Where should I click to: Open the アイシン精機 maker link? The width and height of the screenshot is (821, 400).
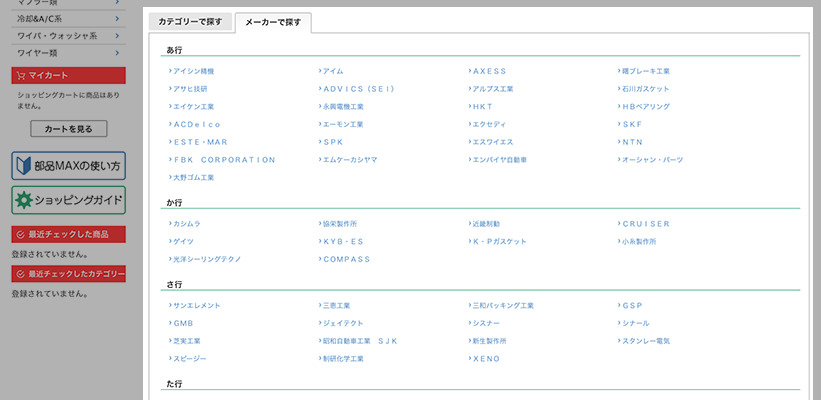192,71
